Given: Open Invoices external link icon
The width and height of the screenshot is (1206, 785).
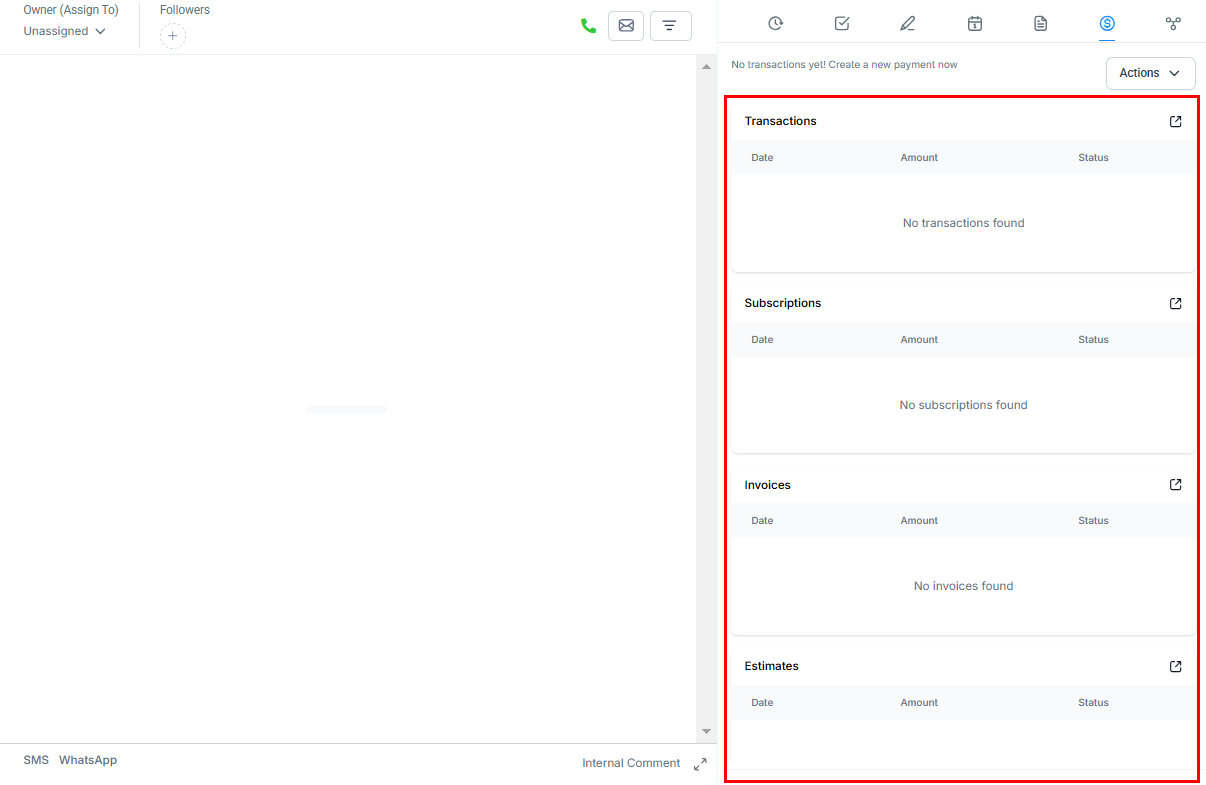Looking at the screenshot, I should pos(1176,485).
